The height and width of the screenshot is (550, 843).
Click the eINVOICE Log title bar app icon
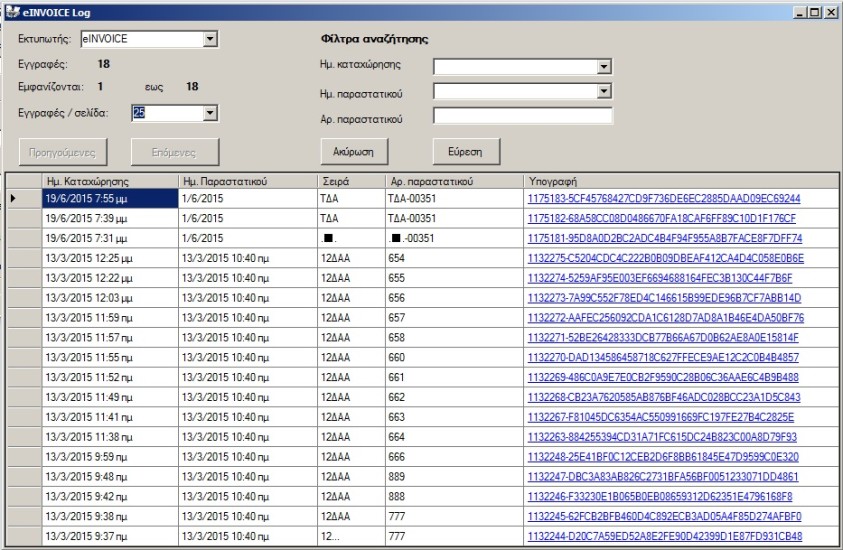(12, 12)
